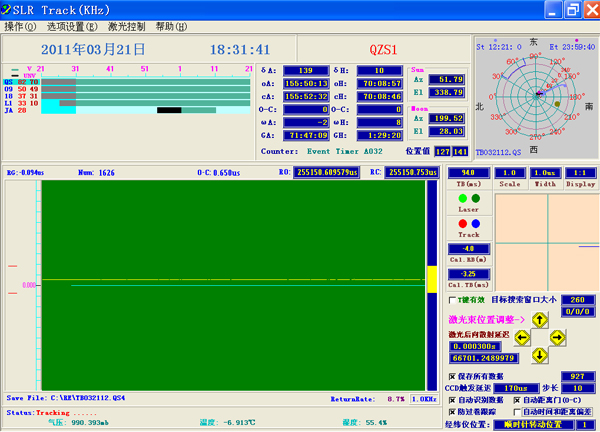
Task: Click the blue Track indicator light
Action: pyautogui.click(x=476, y=223)
